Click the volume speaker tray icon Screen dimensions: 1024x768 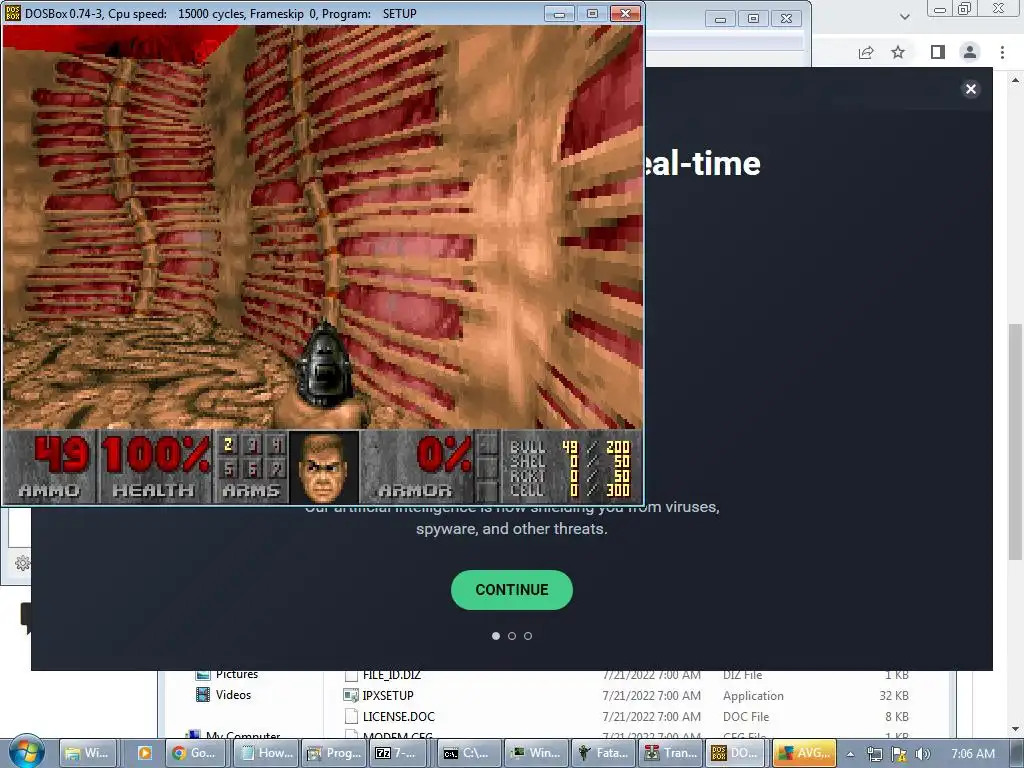pos(922,754)
